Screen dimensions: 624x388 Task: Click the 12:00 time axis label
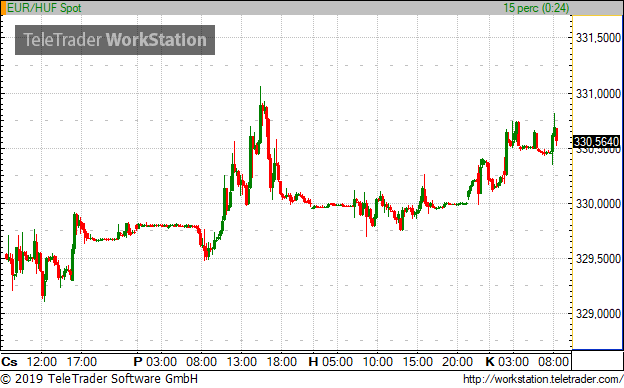click(x=41, y=362)
